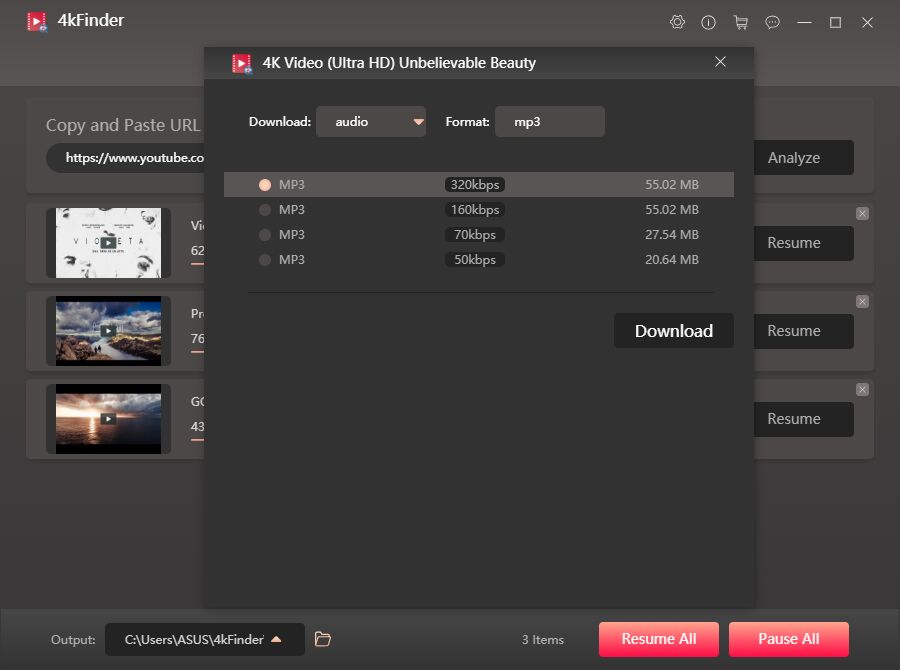Click the 3 Items status text
This screenshot has width=900, height=670.
click(542, 640)
